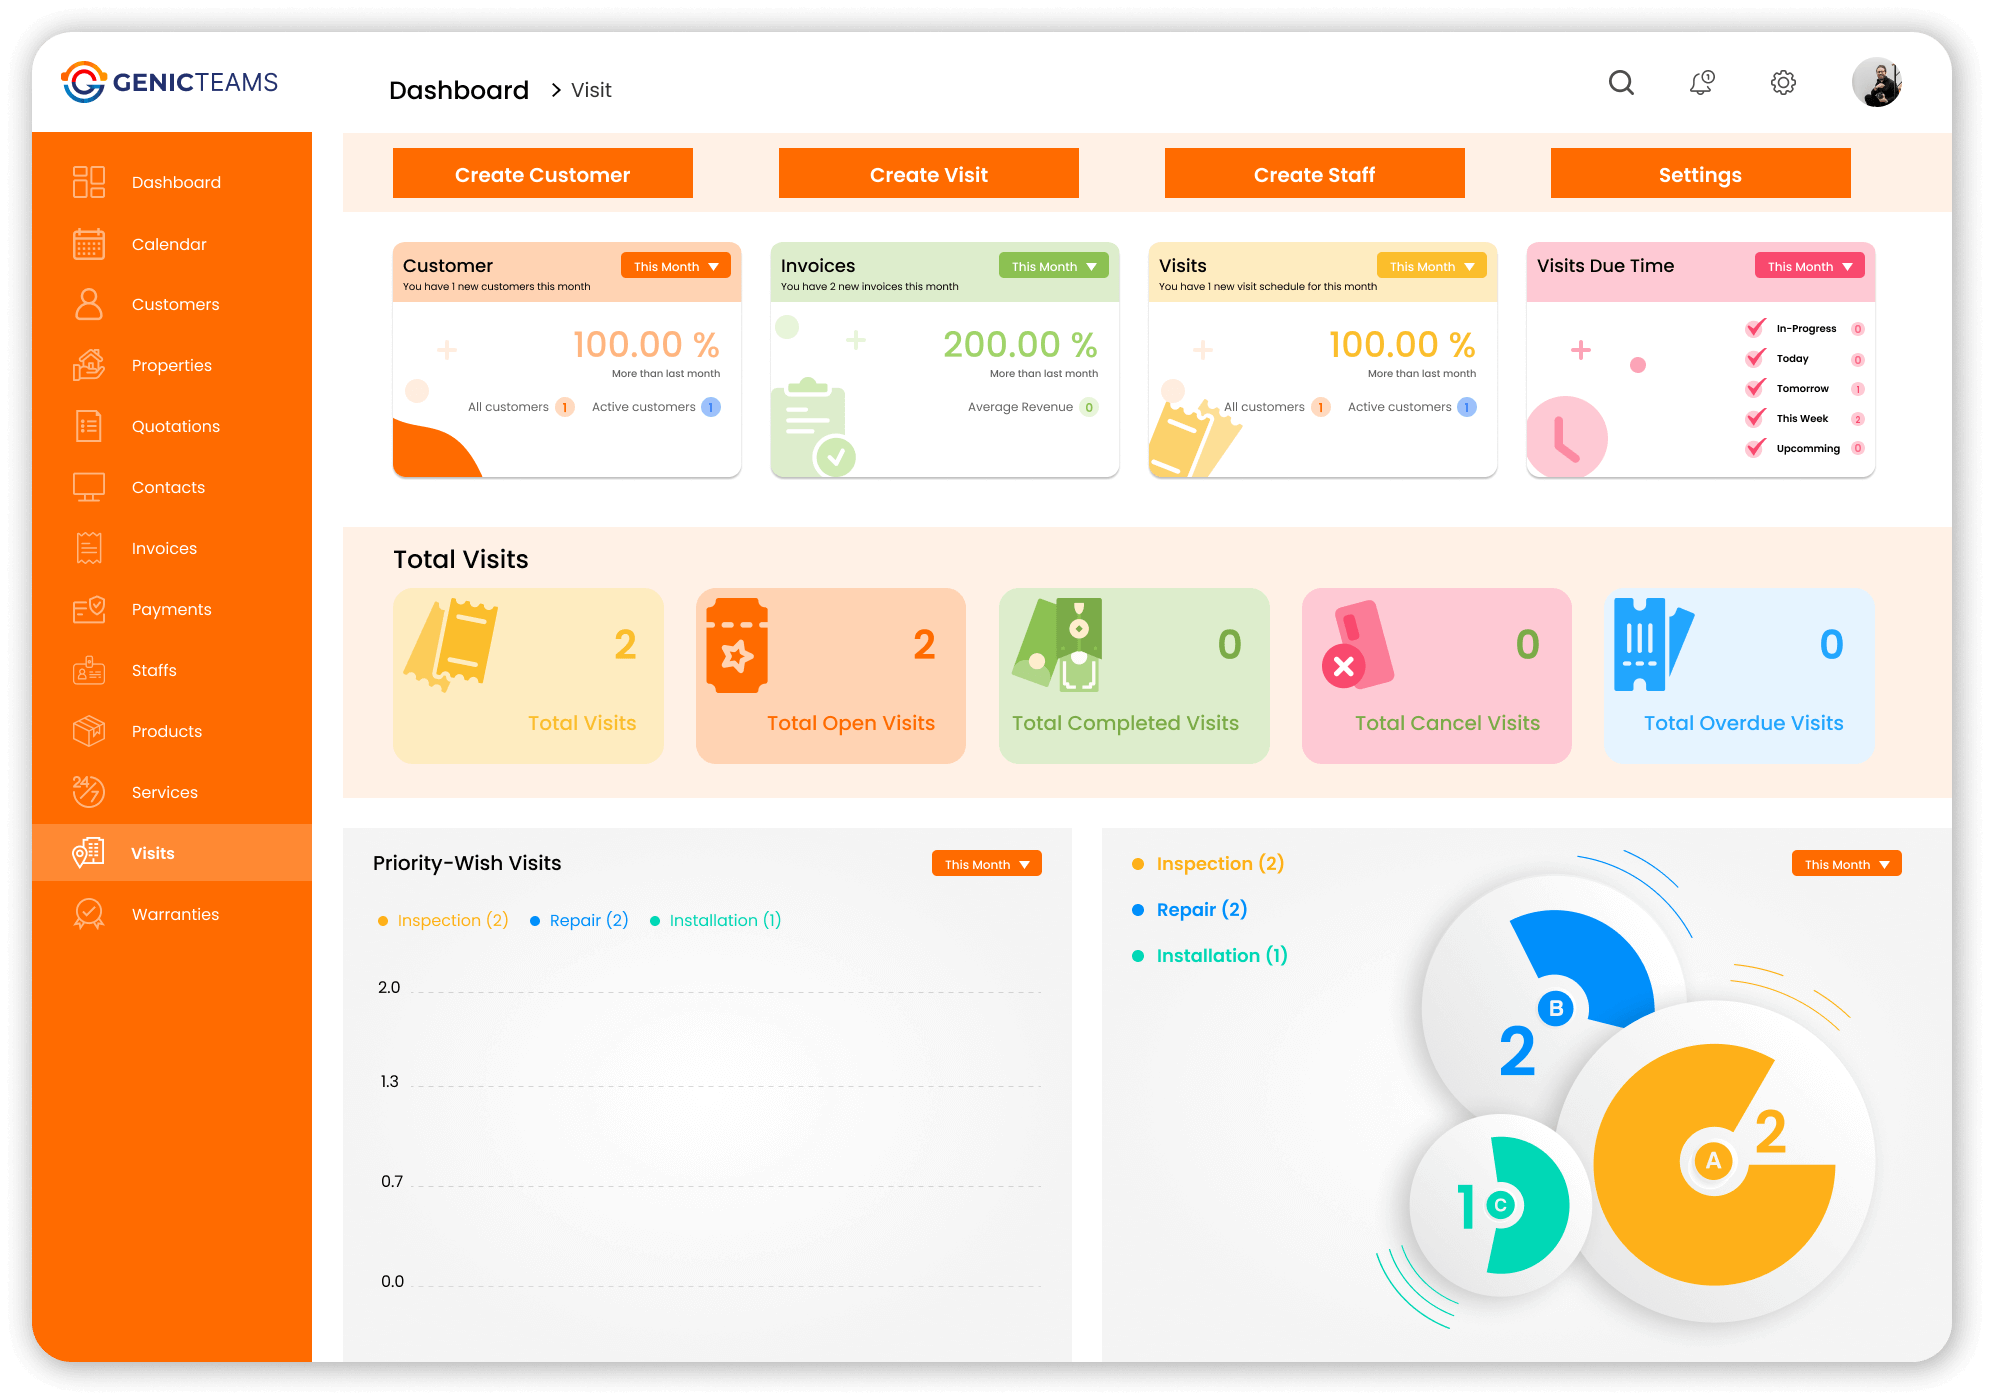Click the Calendar icon in sidebar
1990x1400 pixels.
click(x=86, y=242)
